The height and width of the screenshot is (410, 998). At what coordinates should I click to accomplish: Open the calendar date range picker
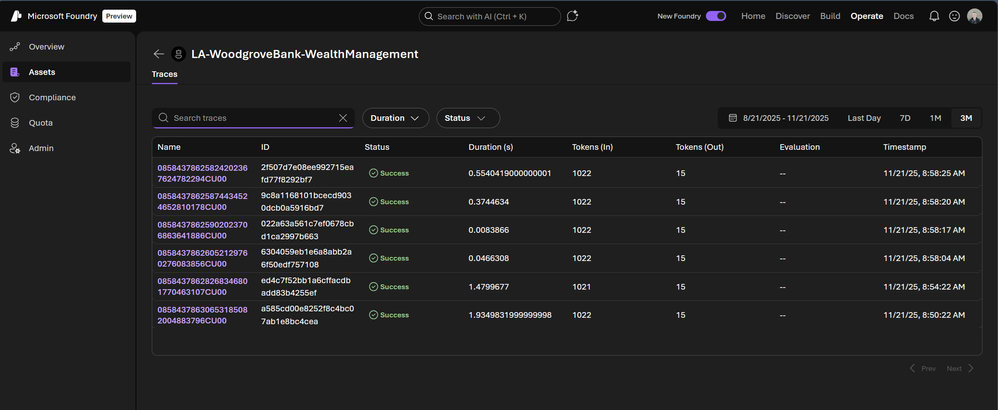coord(779,118)
